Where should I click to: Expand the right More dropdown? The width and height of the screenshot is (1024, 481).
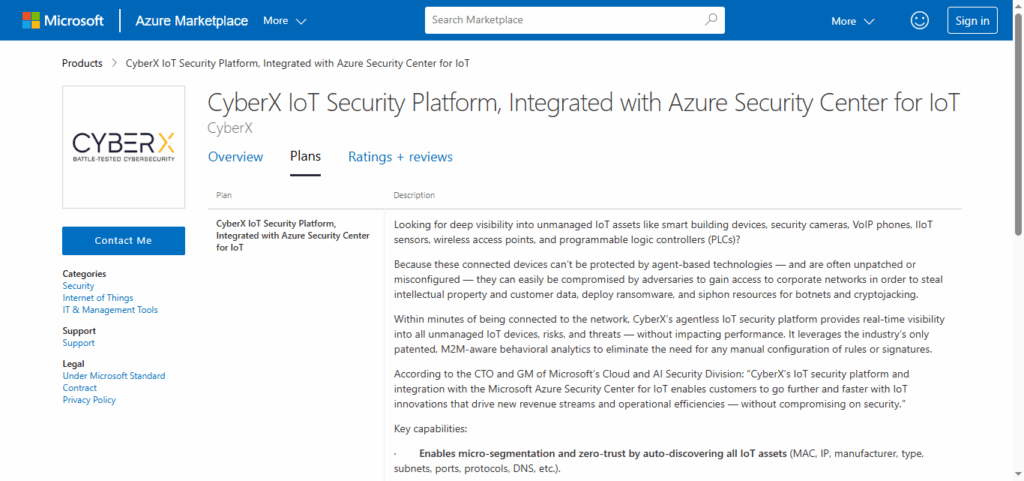pos(852,21)
